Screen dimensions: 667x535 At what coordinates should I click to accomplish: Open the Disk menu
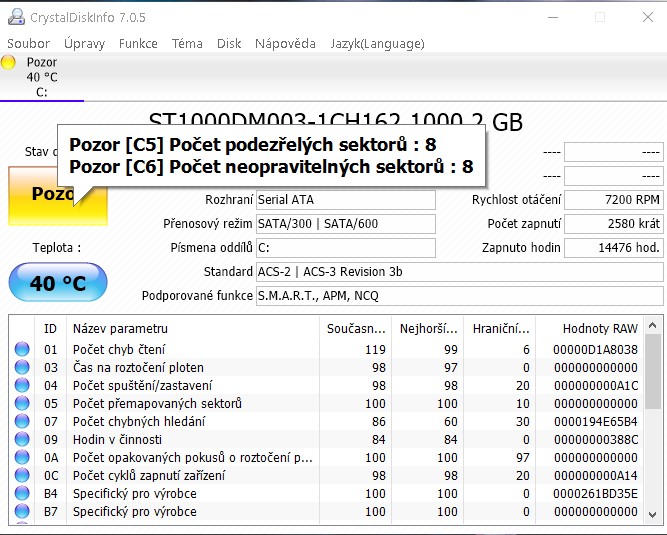pyautogui.click(x=229, y=44)
